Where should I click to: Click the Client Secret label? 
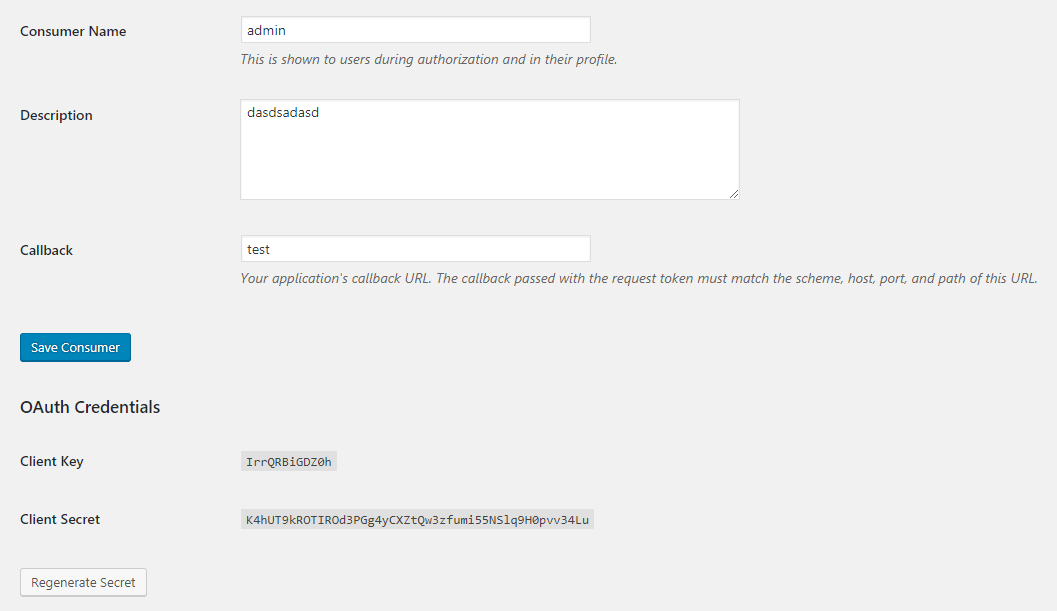(60, 519)
